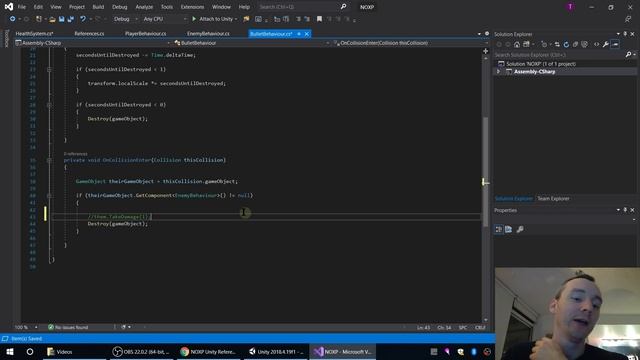Image resolution: width=640 pixels, height=360 pixels.
Task: Click the Find in Files toolbar icon
Action: 246,19
